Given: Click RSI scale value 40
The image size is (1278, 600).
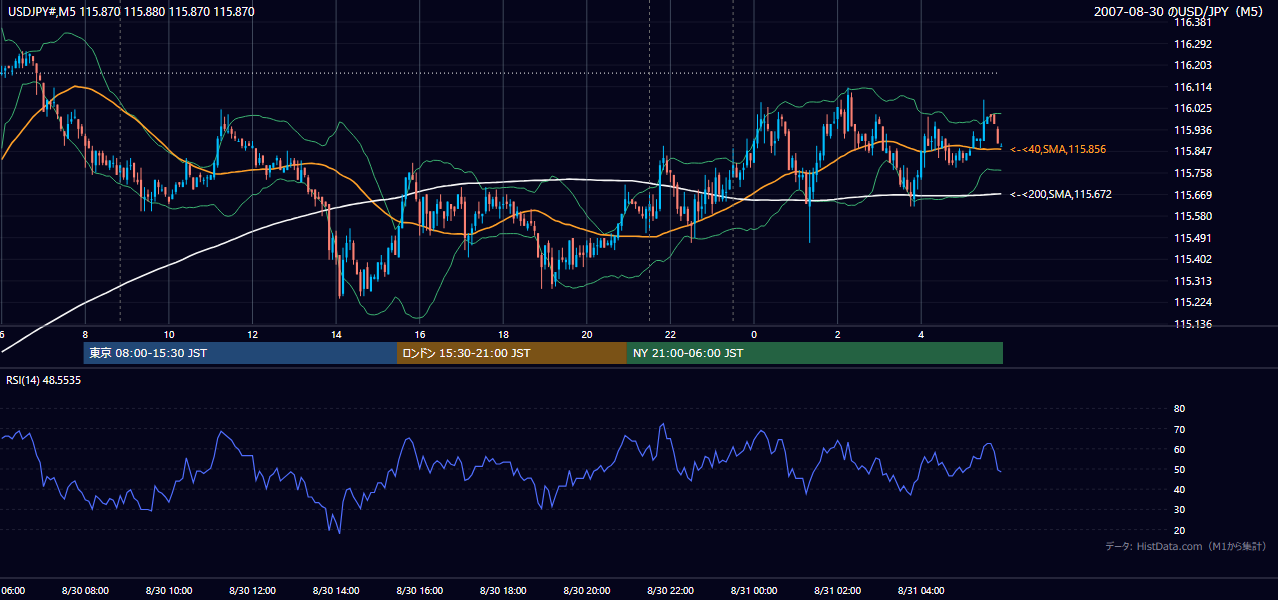Looking at the screenshot, I should click(1179, 489).
